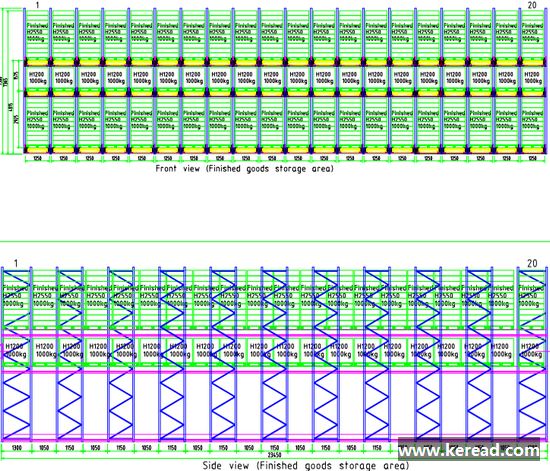Click the green horizontal divider line

click(275, 241)
